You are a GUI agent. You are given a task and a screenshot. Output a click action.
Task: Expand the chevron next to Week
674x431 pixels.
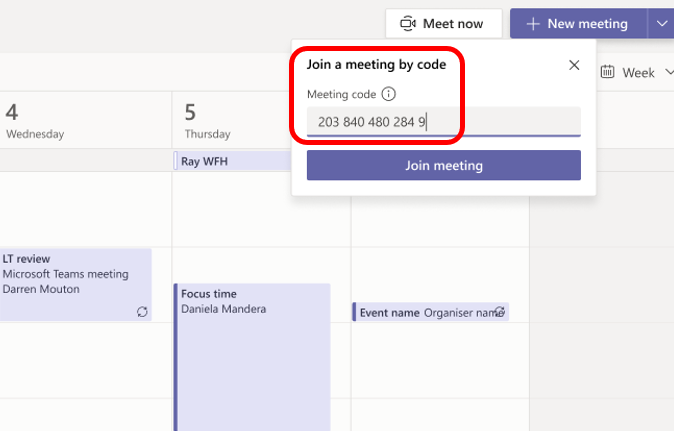pos(668,72)
